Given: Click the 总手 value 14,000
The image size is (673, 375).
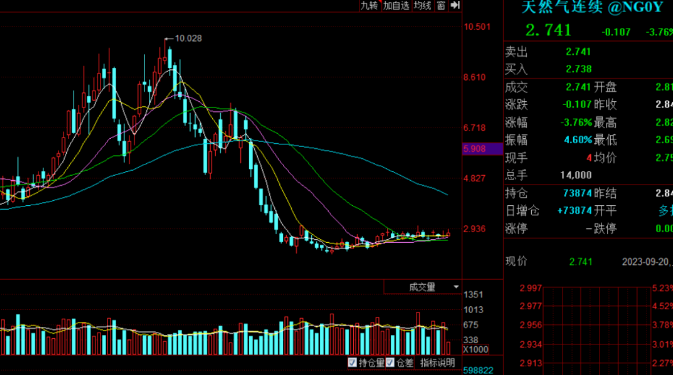Looking at the screenshot, I should pos(576,175).
